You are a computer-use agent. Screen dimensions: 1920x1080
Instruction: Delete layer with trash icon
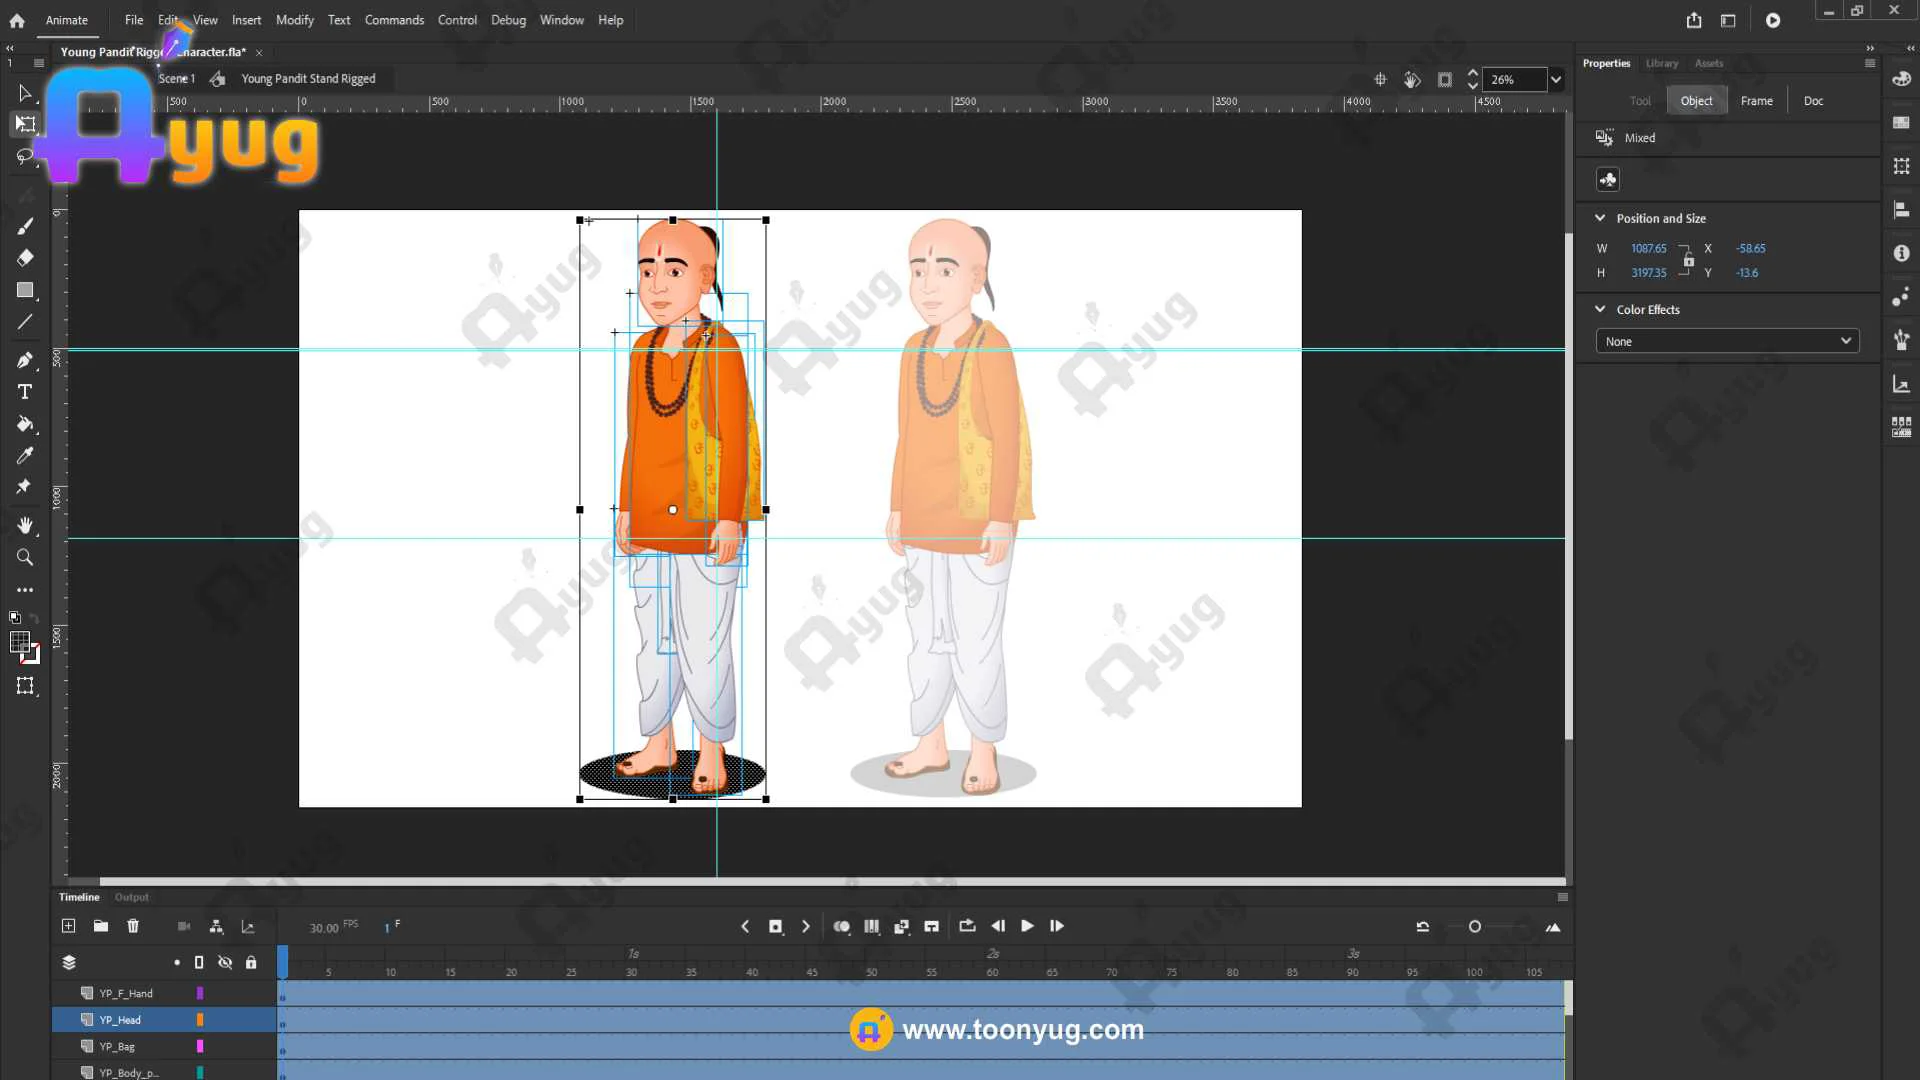coord(133,926)
